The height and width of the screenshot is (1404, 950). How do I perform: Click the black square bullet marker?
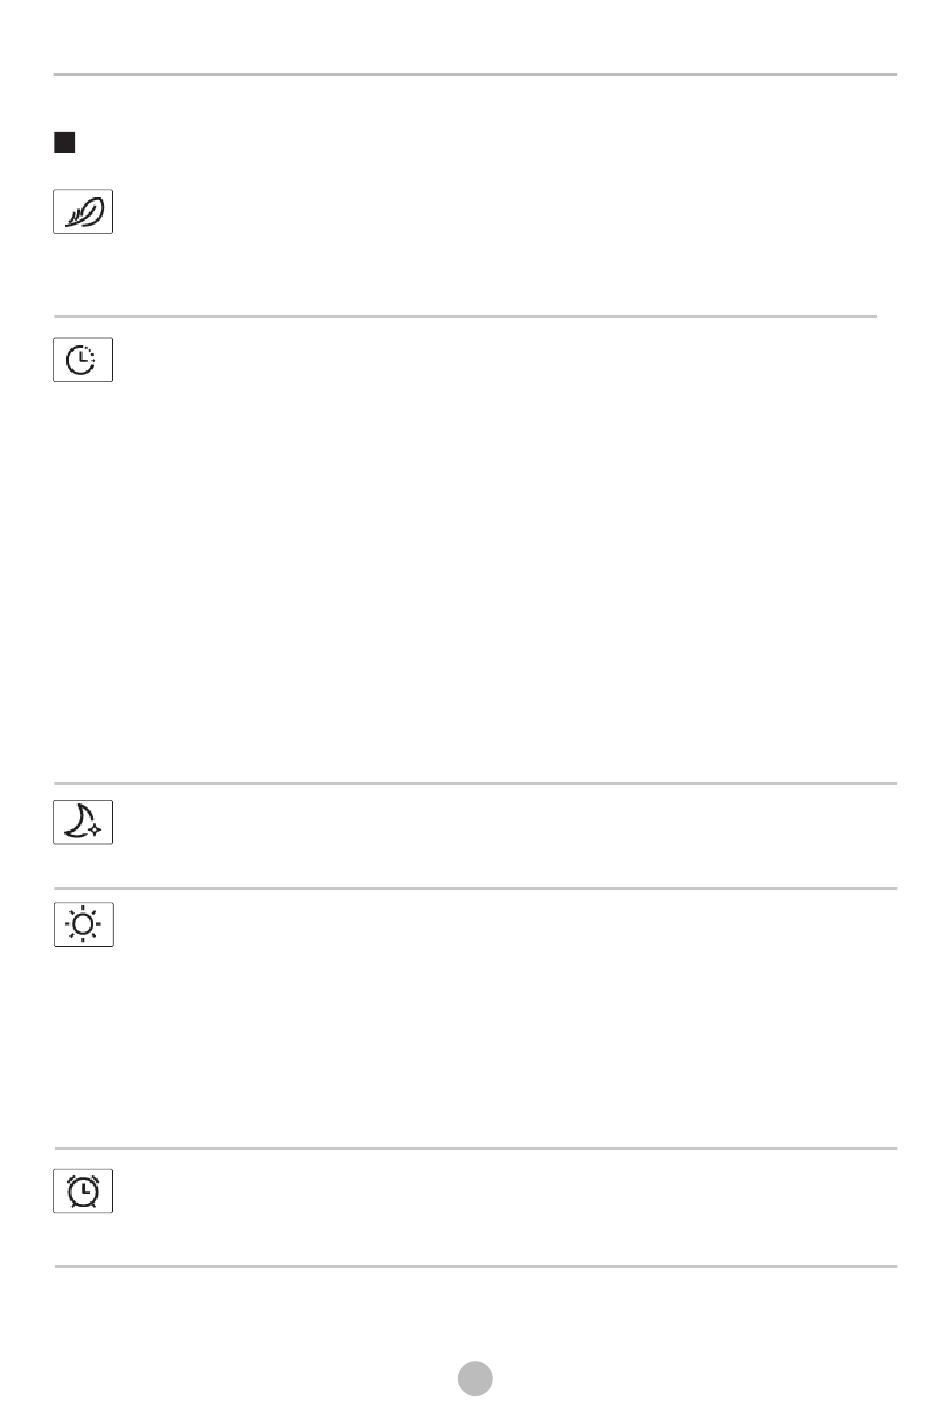pos(65,143)
